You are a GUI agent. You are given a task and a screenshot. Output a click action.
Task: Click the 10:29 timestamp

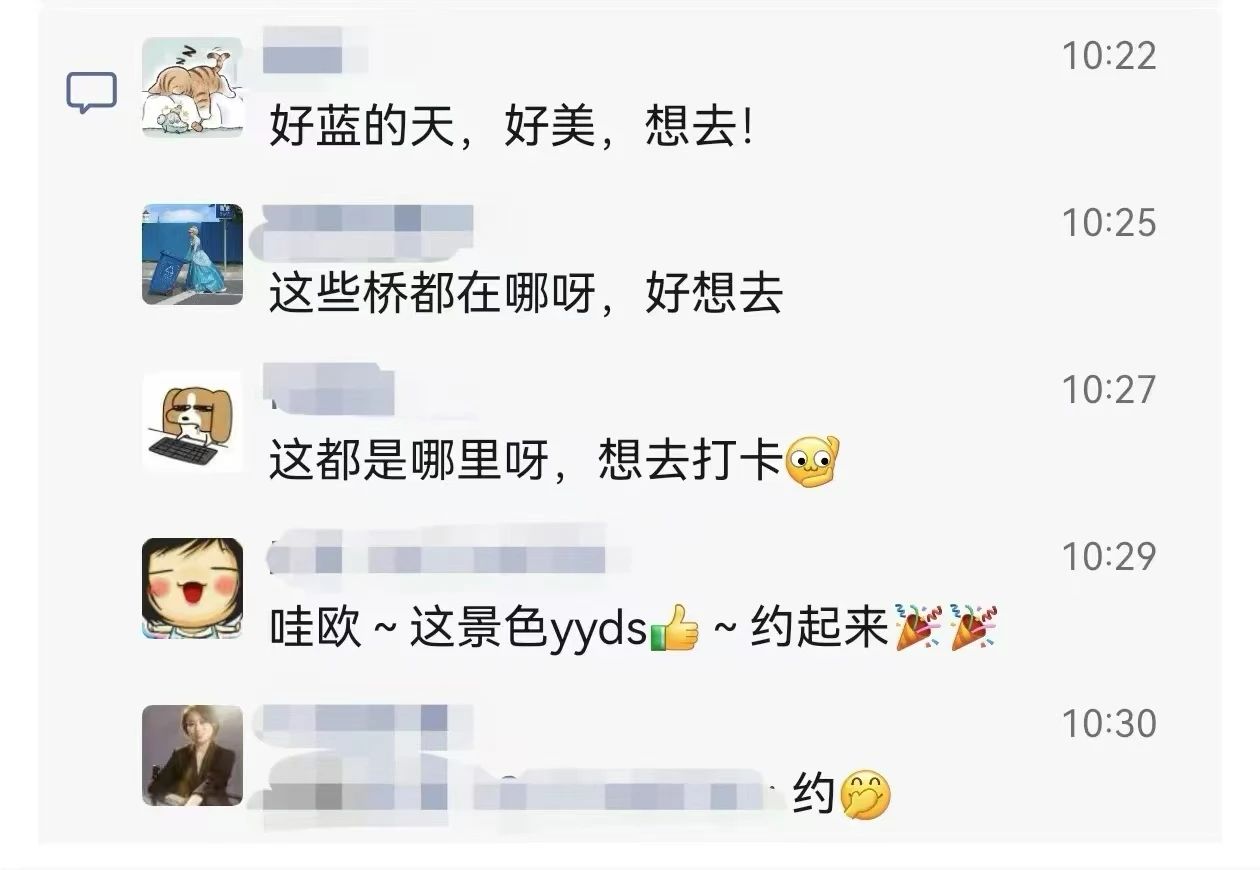coord(1109,557)
